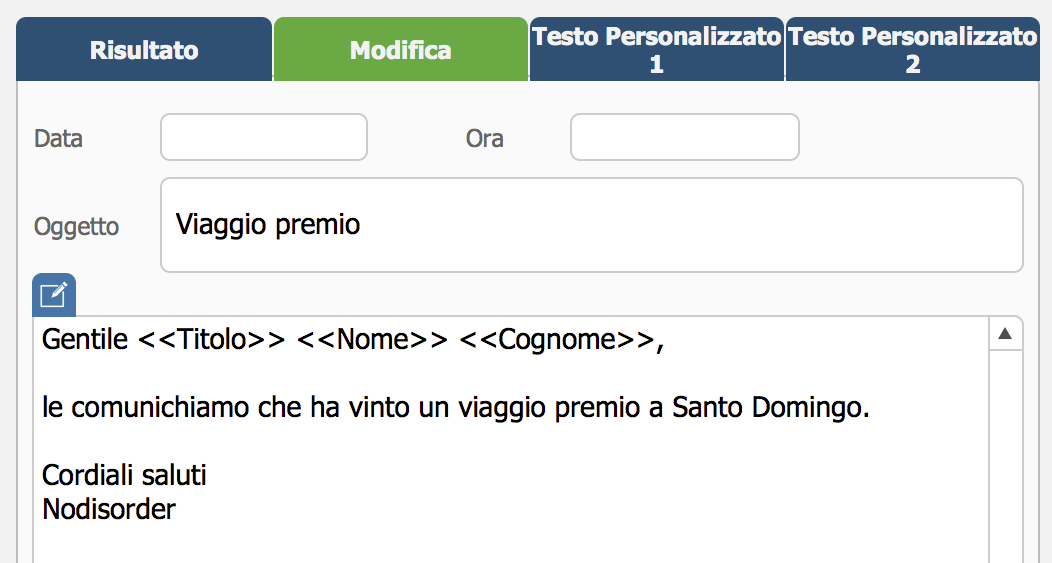
Task: Place cursor on the <<Cognome>> placeholder
Action: (x=558, y=340)
